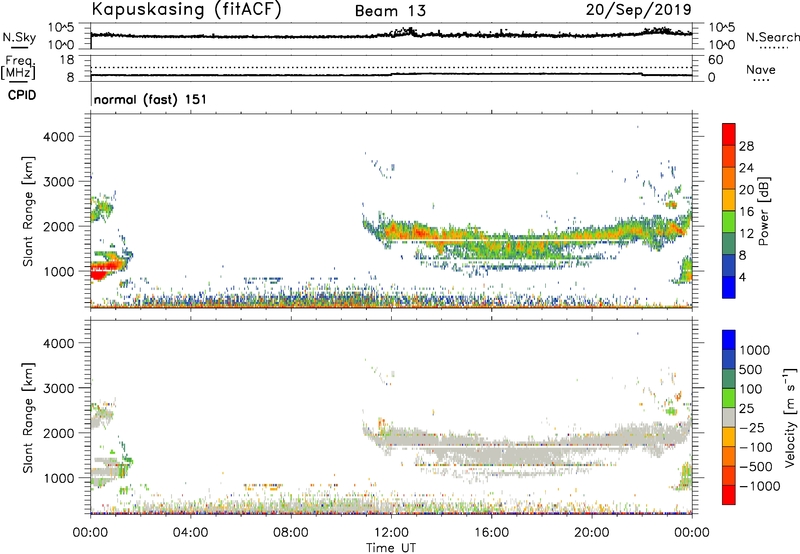800x554 pixels.
Task: Click the "08:00" time tick label
Action: click(291, 533)
